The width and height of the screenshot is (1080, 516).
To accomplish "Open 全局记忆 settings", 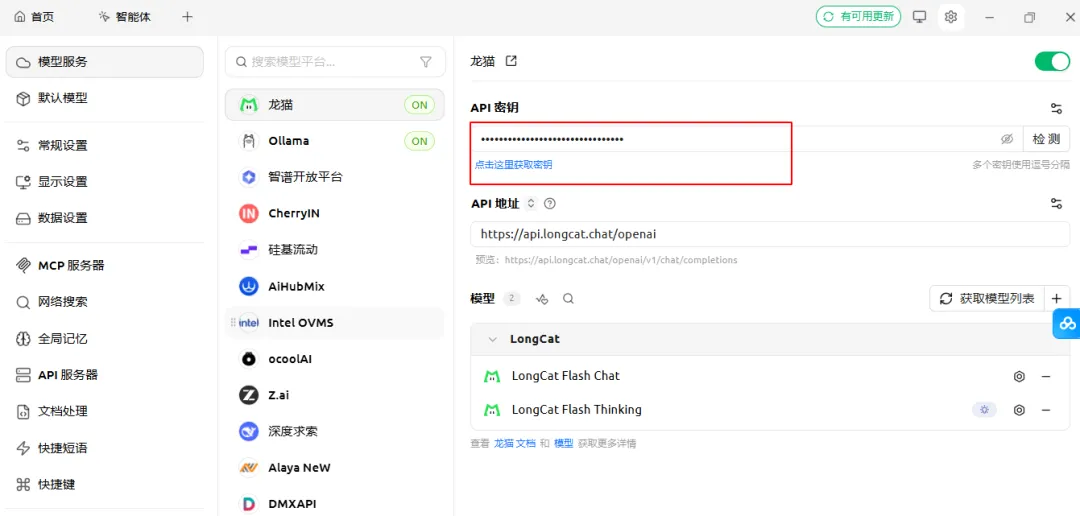I will tap(105, 339).
